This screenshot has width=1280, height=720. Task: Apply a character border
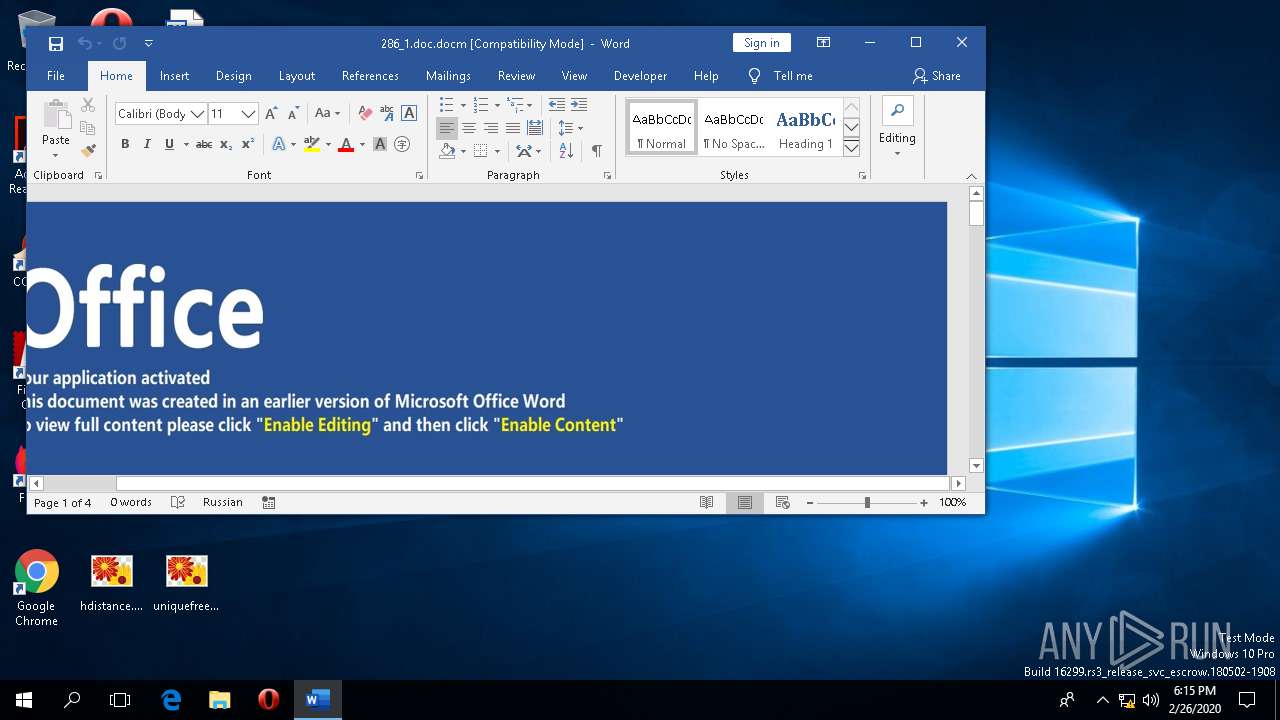pyautogui.click(x=408, y=113)
